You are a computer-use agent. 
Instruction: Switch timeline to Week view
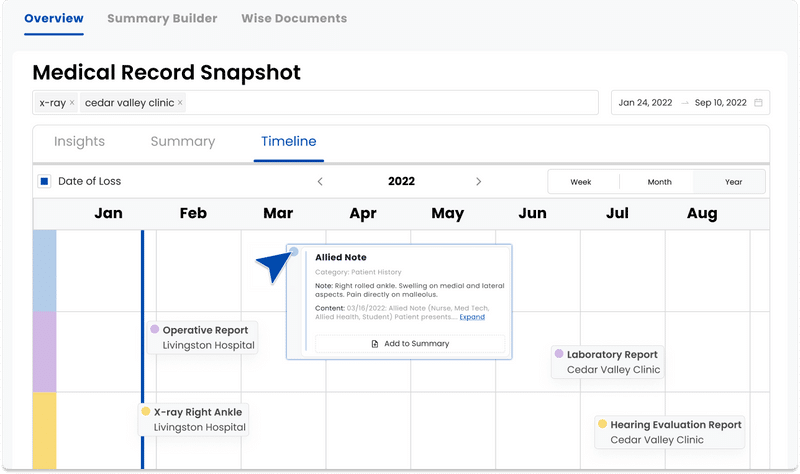[581, 182]
